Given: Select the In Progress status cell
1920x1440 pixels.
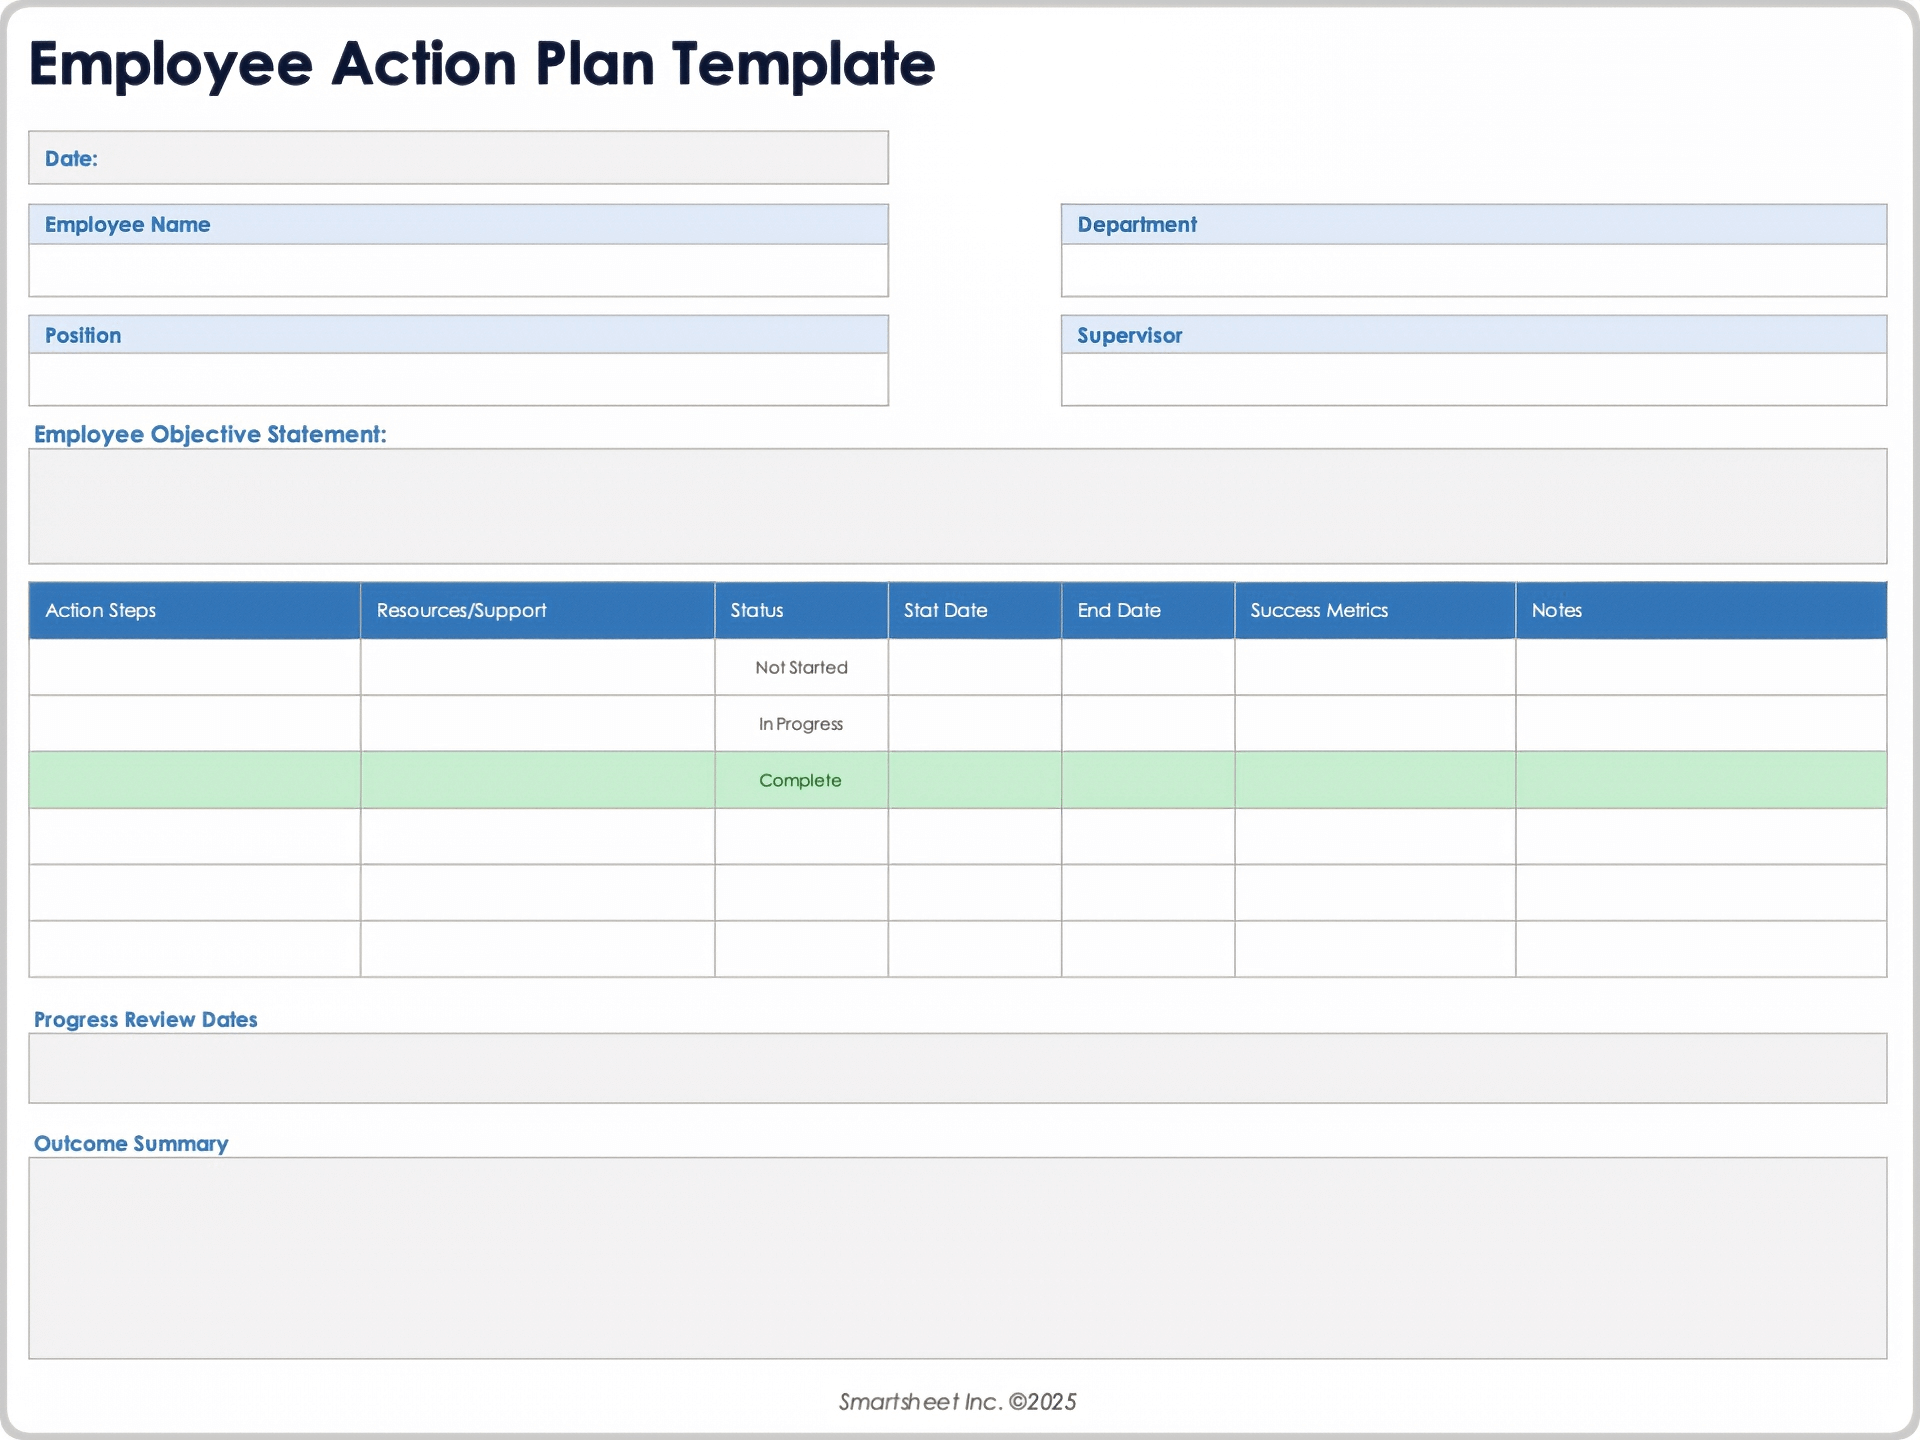Looking at the screenshot, I should [x=800, y=724].
